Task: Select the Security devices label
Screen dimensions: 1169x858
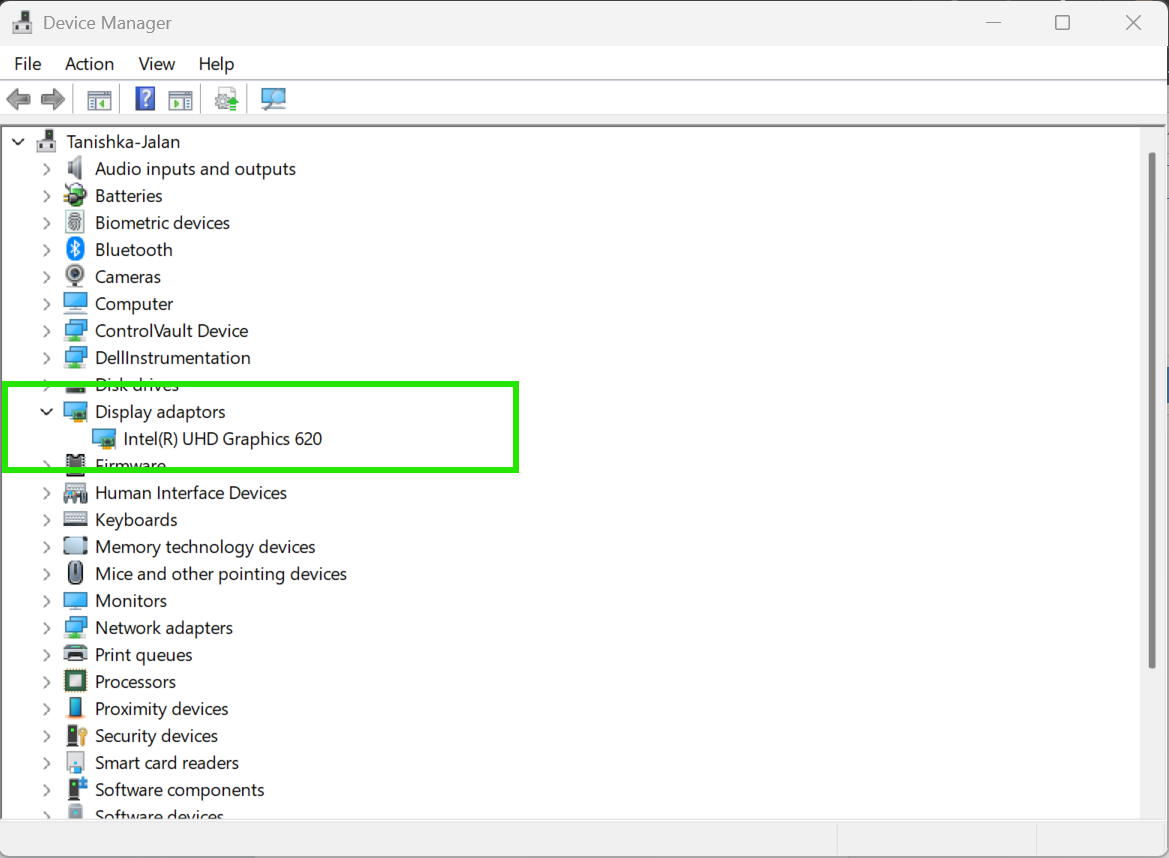Action: [x=157, y=736]
